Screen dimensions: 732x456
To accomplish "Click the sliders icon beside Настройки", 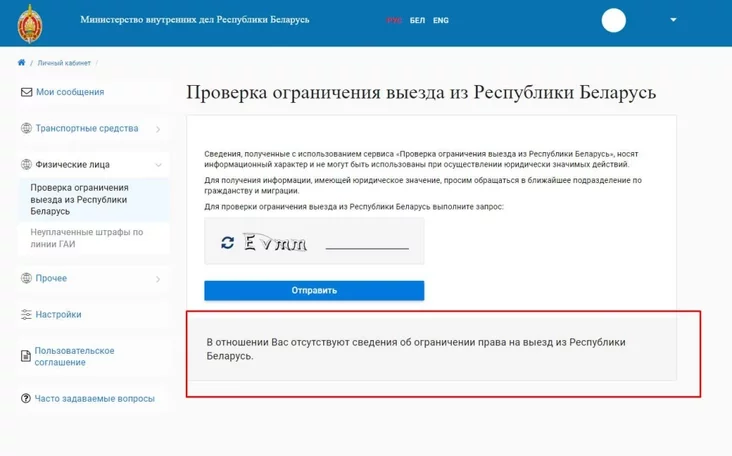I will (x=26, y=315).
